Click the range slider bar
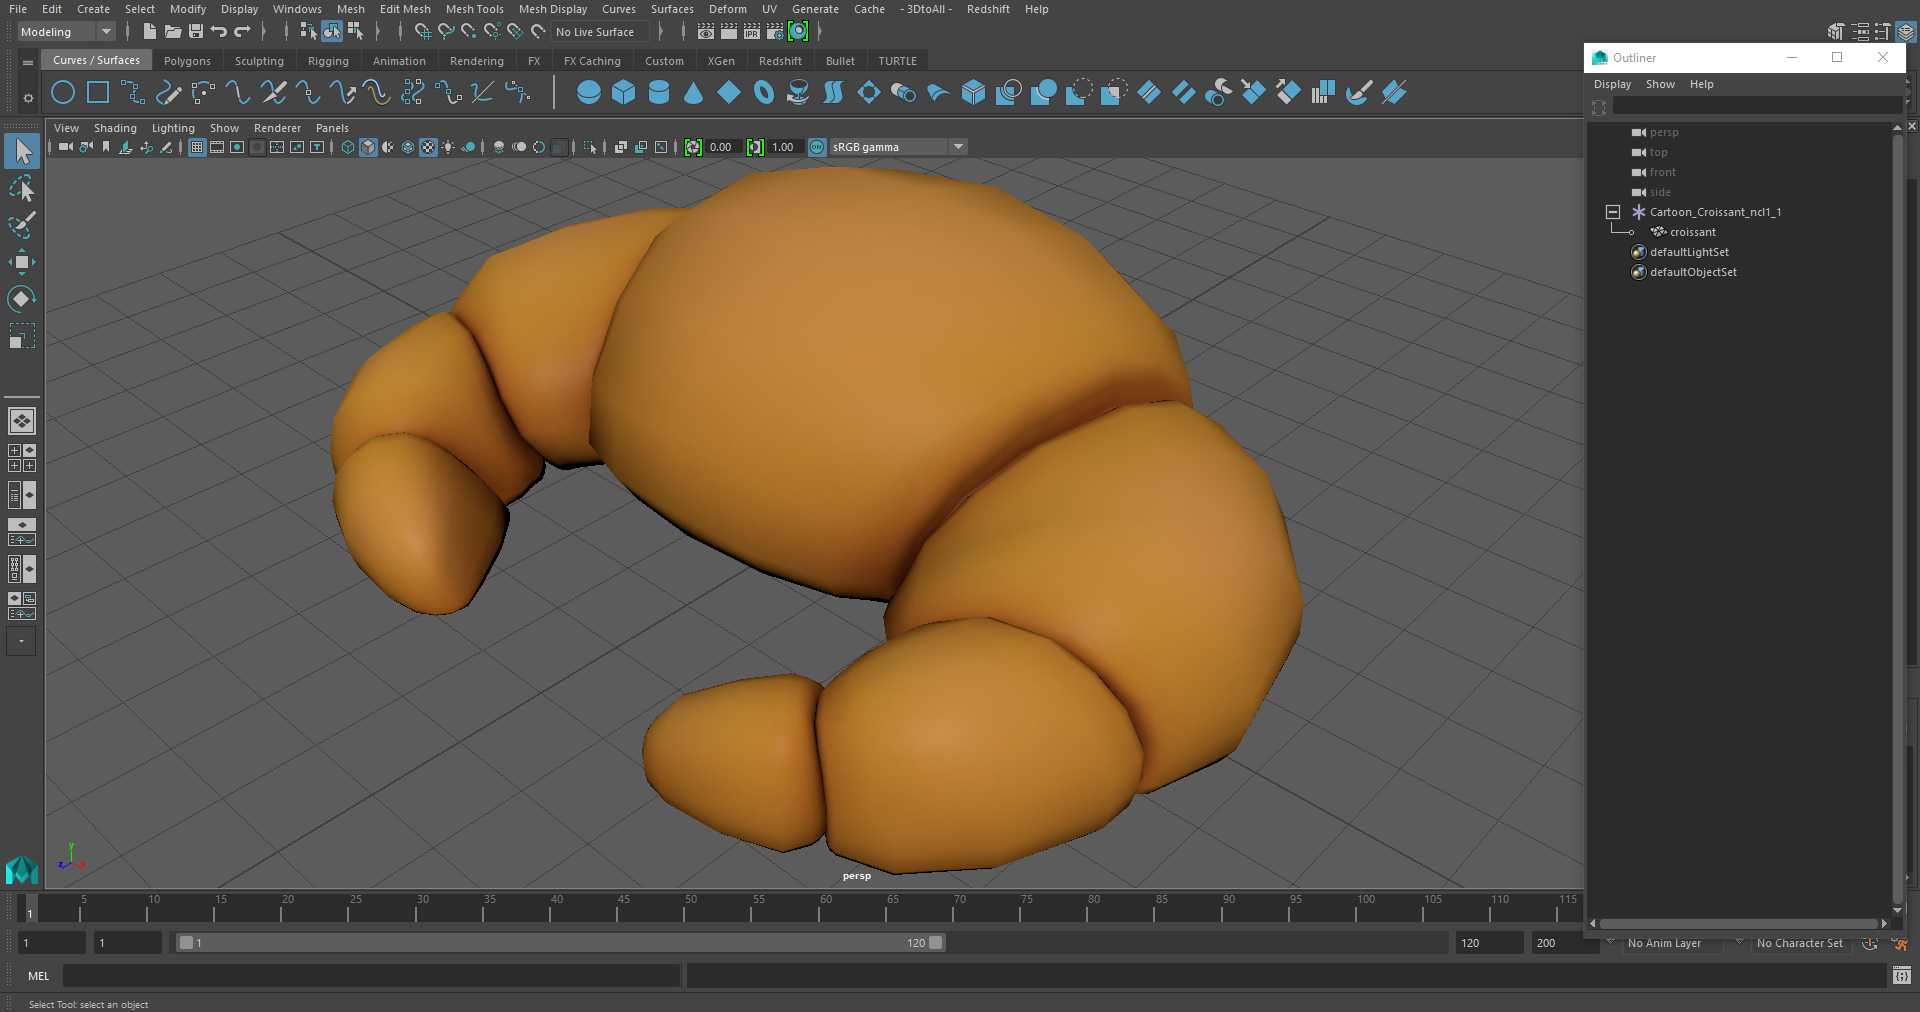 coord(560,943)
